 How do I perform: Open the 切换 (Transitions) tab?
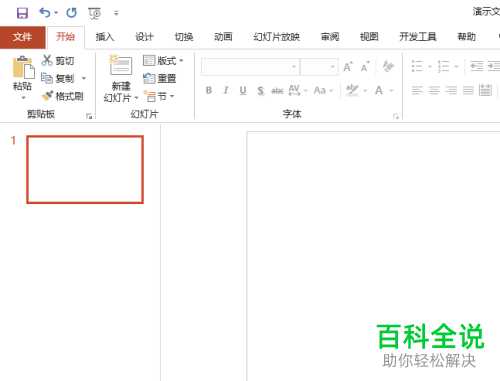tap(184, 37)
